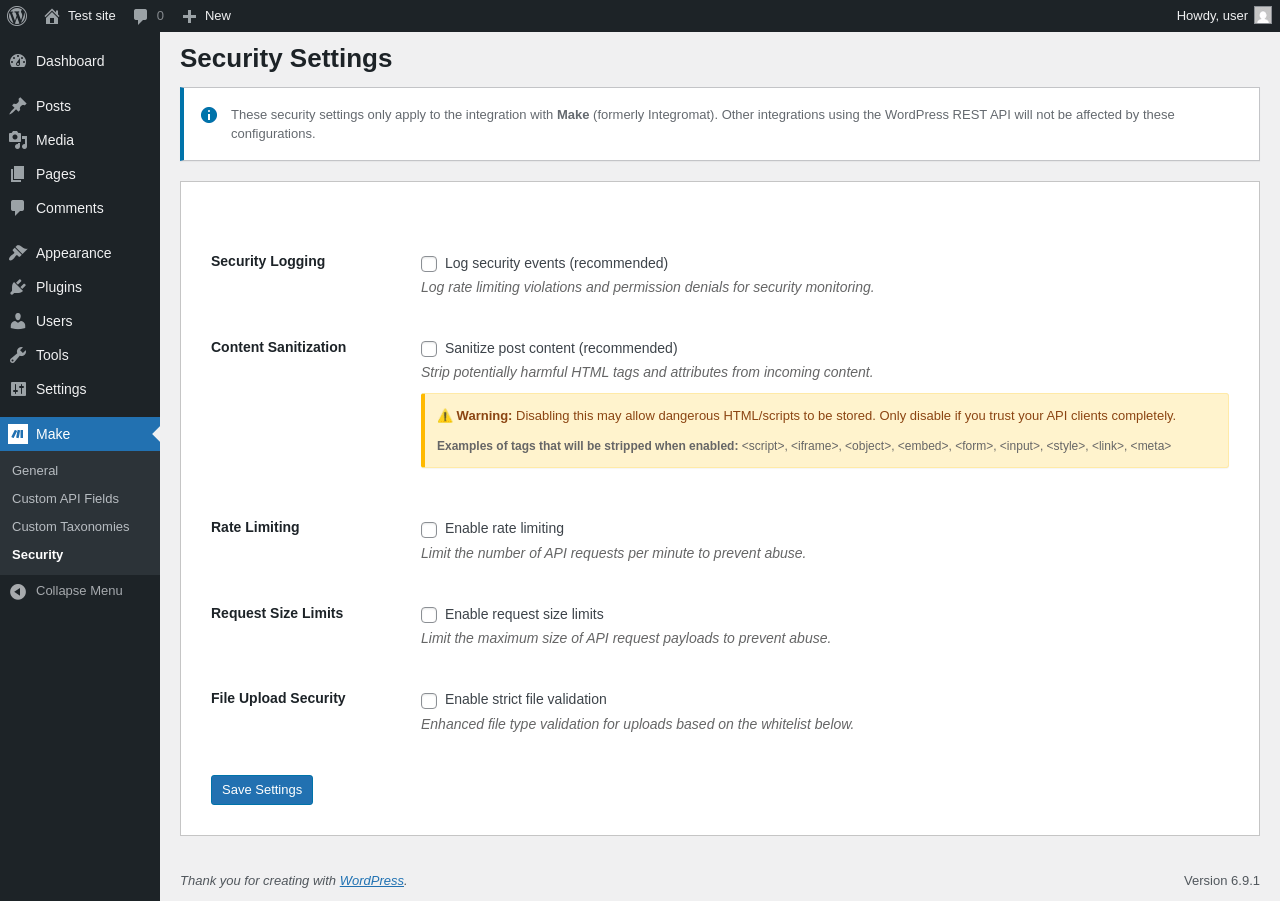This screenshot has height=901, width=1280.
Task: Click the Media library icon
Action: pos(18,140)
